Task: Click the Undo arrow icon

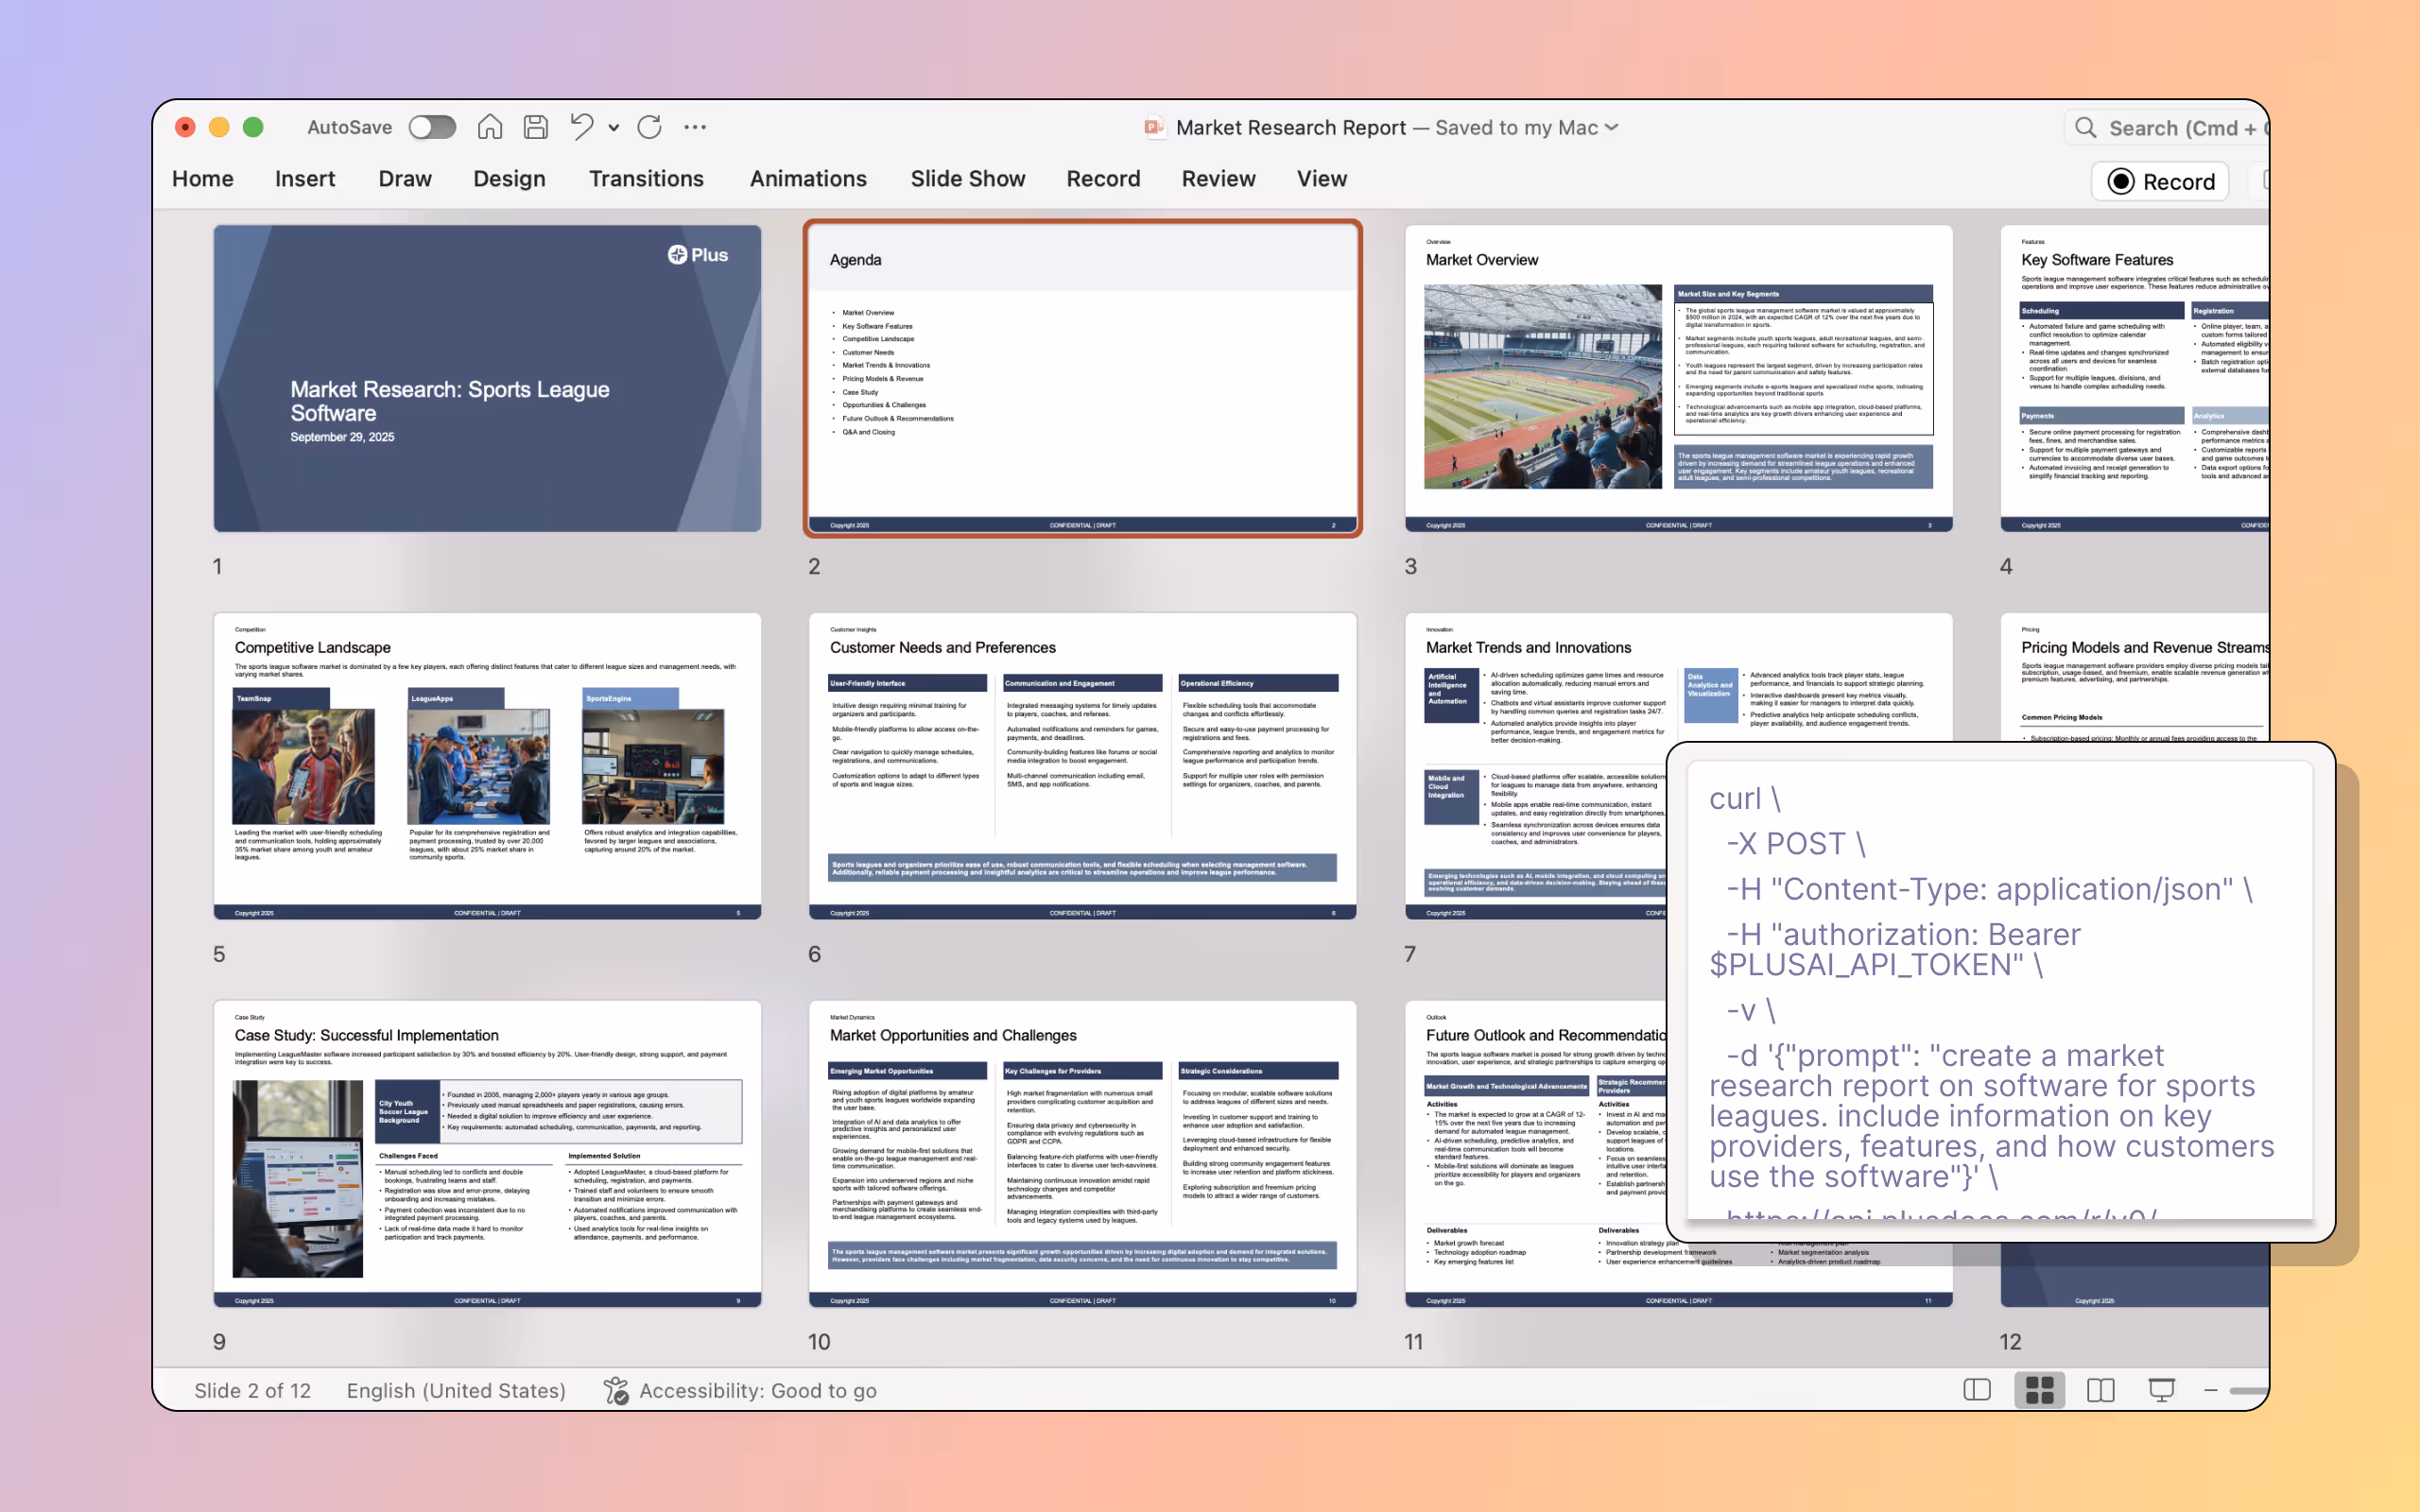Action: pyautogui.click(x=581, y=127)
